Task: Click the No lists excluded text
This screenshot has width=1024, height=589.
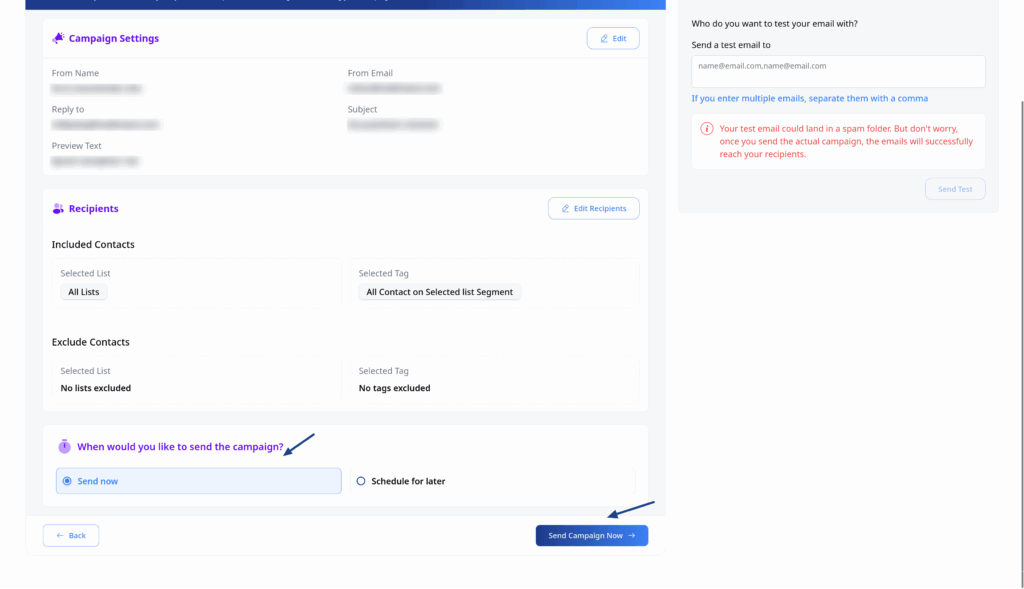Action: 96,388
